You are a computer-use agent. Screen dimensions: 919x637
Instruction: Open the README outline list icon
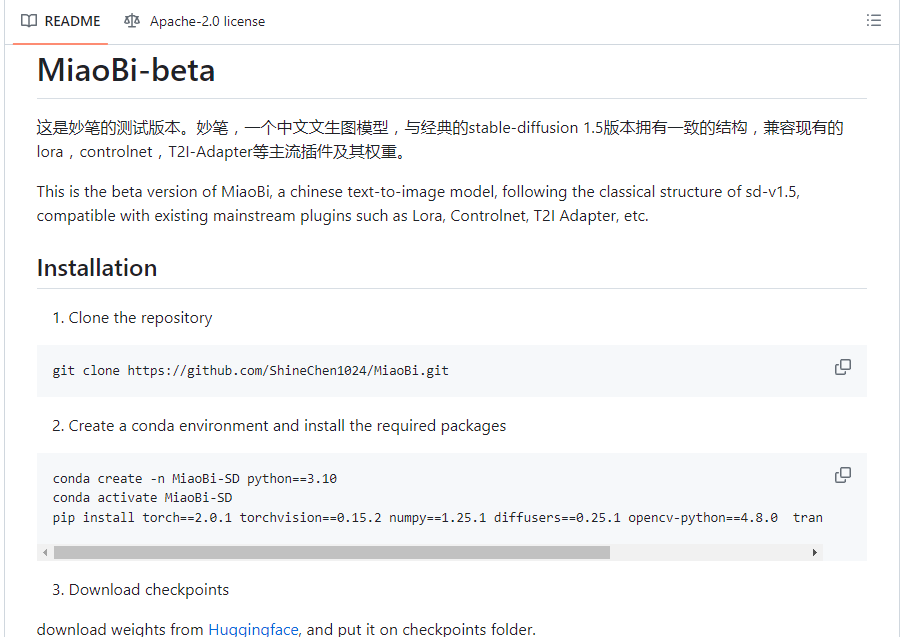873,21
